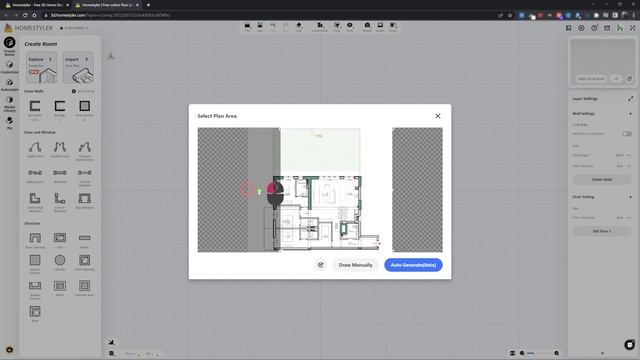The height and width of the screenshot is (360, 640).
Task: Switch to the first Homestyler browser tab
Action: [x=36, y=5]
